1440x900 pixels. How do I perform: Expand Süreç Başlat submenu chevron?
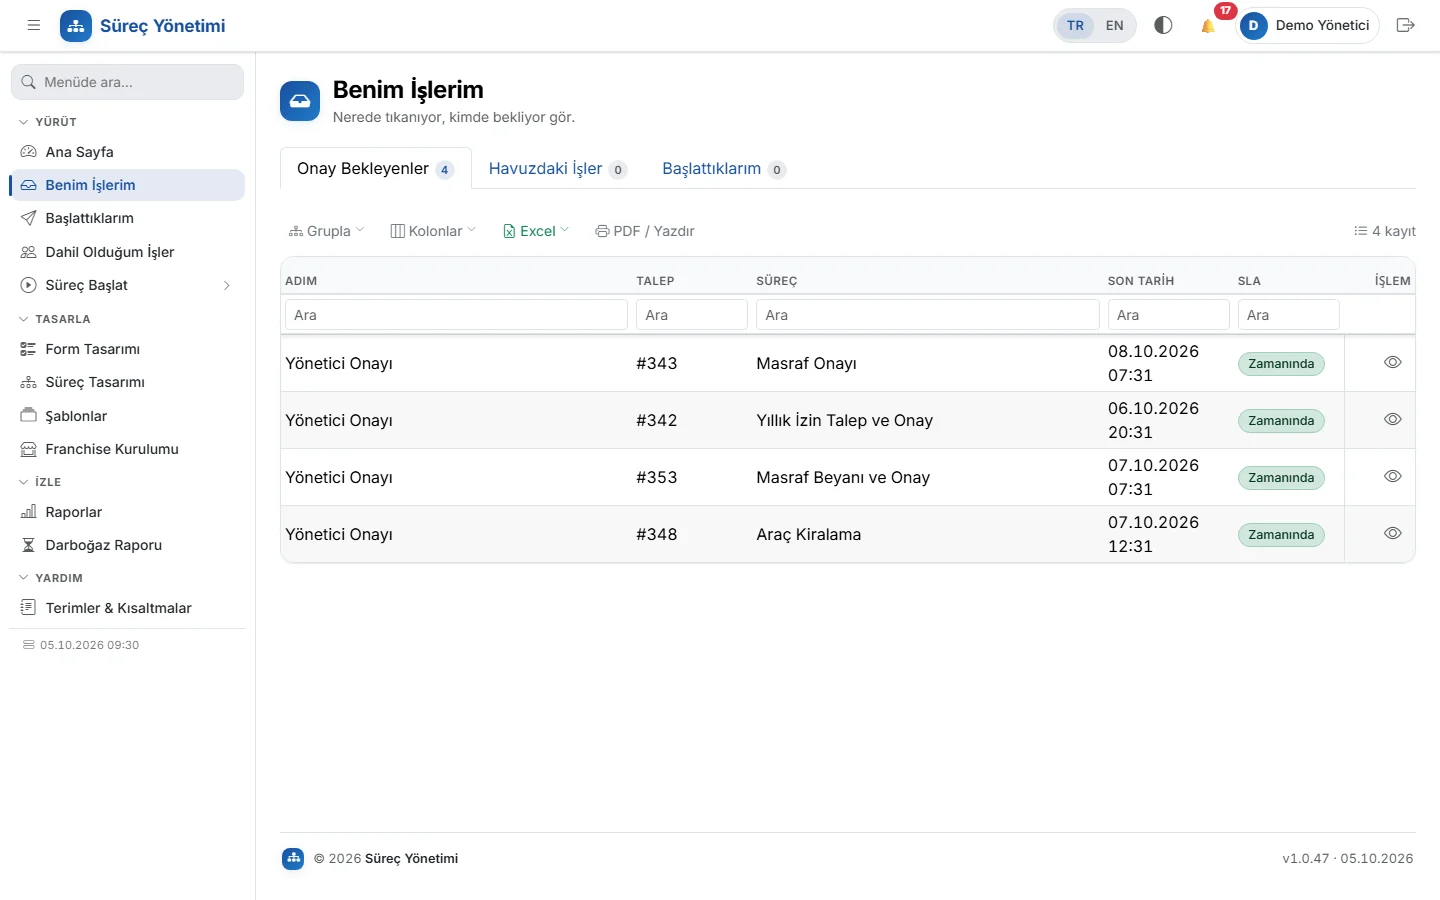pos(227,286)
